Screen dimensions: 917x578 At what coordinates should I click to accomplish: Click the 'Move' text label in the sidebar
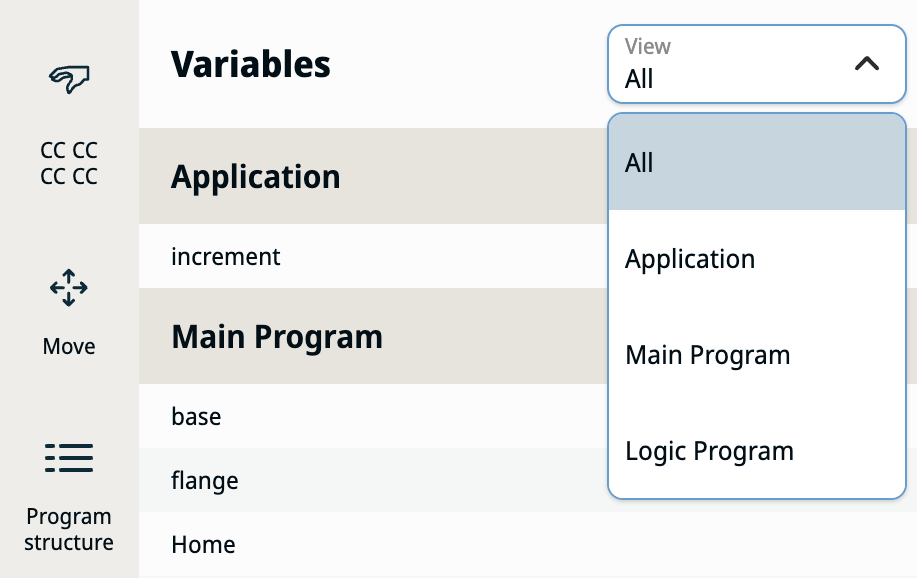(x=69, y=346)
